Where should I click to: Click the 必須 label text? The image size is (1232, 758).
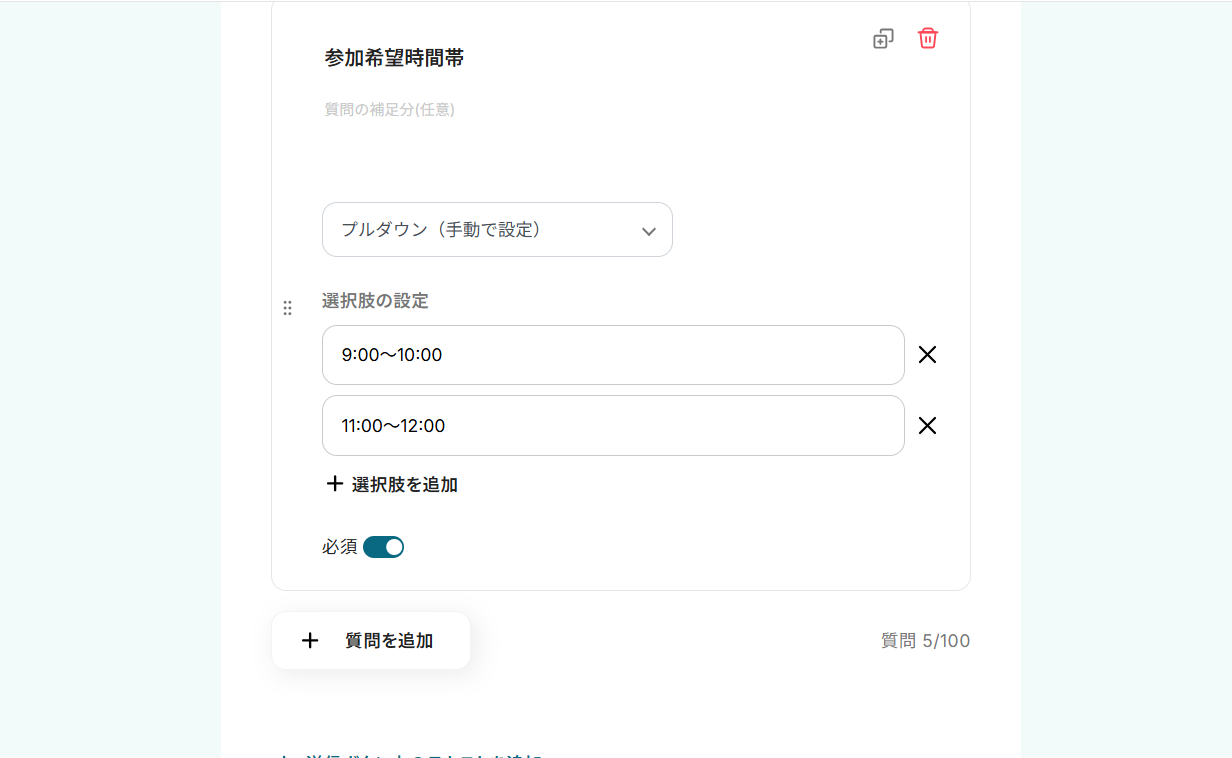click(339, 547)
